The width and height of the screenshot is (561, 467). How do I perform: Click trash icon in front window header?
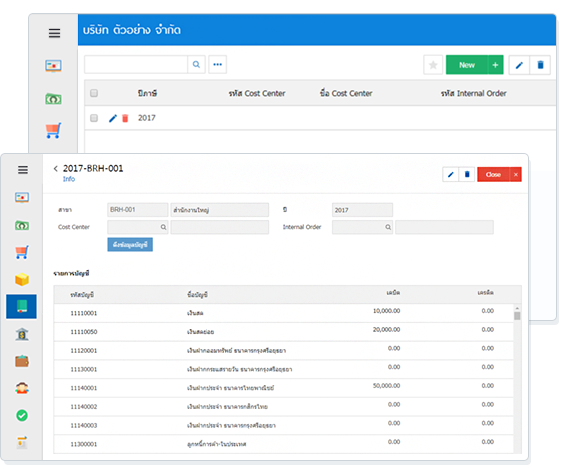467,175
